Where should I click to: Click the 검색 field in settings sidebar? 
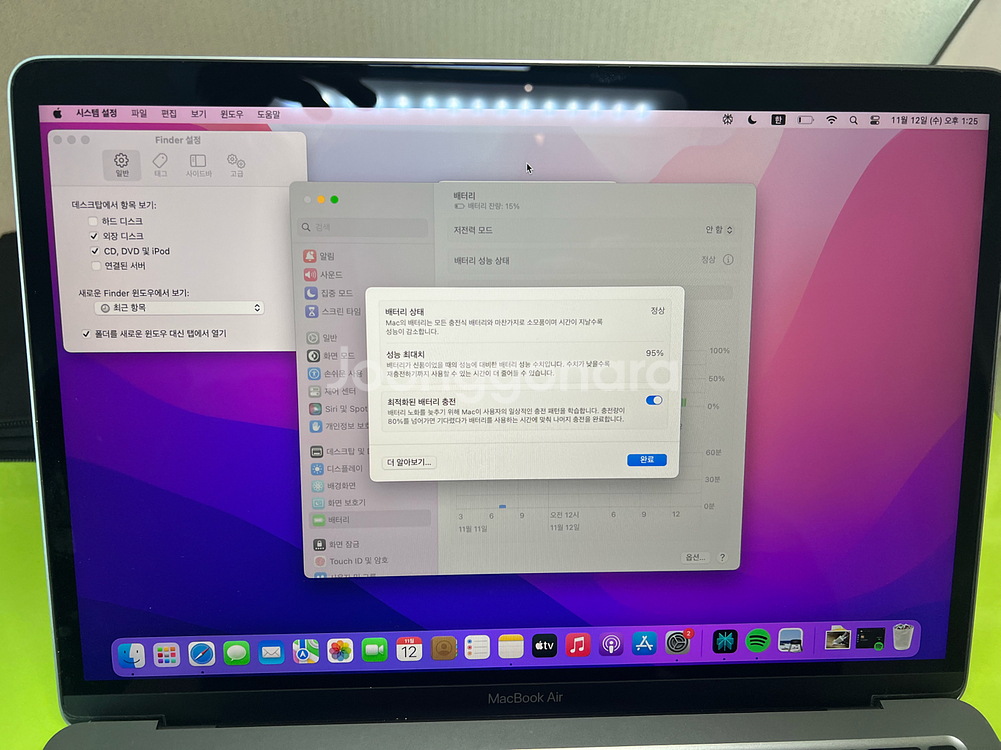366,227
